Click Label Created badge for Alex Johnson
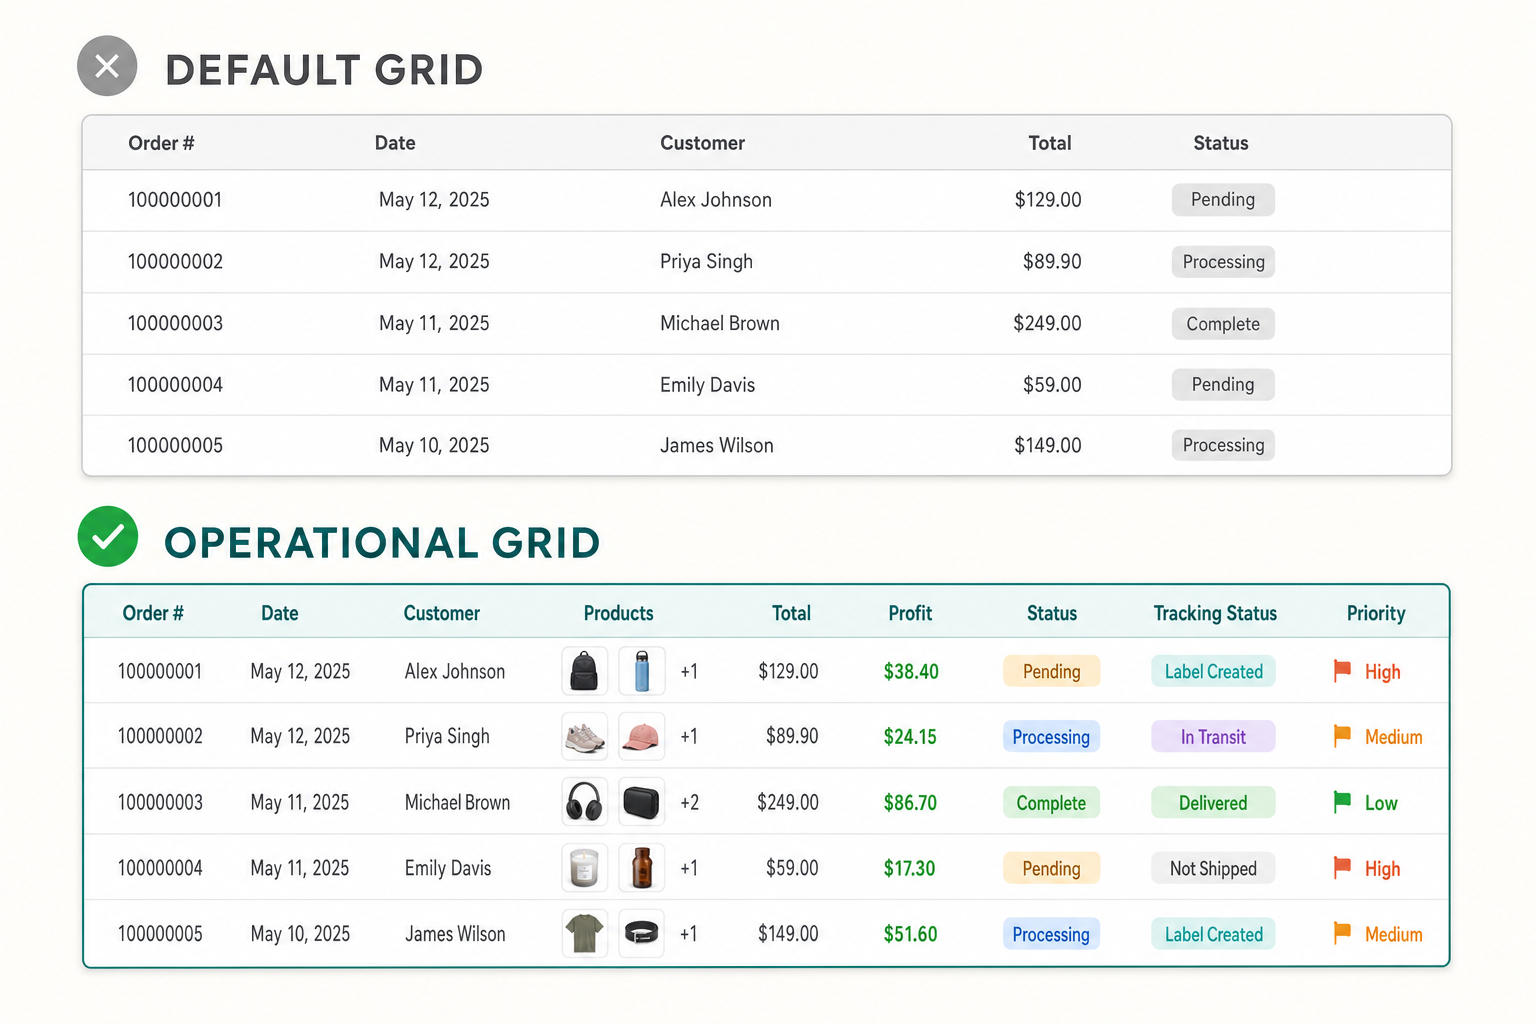This screenshot has height=1024, width=1536. point(1213,671)
